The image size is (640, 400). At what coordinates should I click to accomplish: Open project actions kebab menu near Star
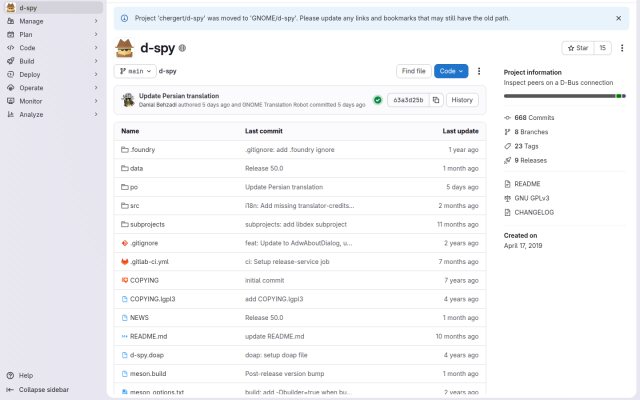[x=622, y=48]
